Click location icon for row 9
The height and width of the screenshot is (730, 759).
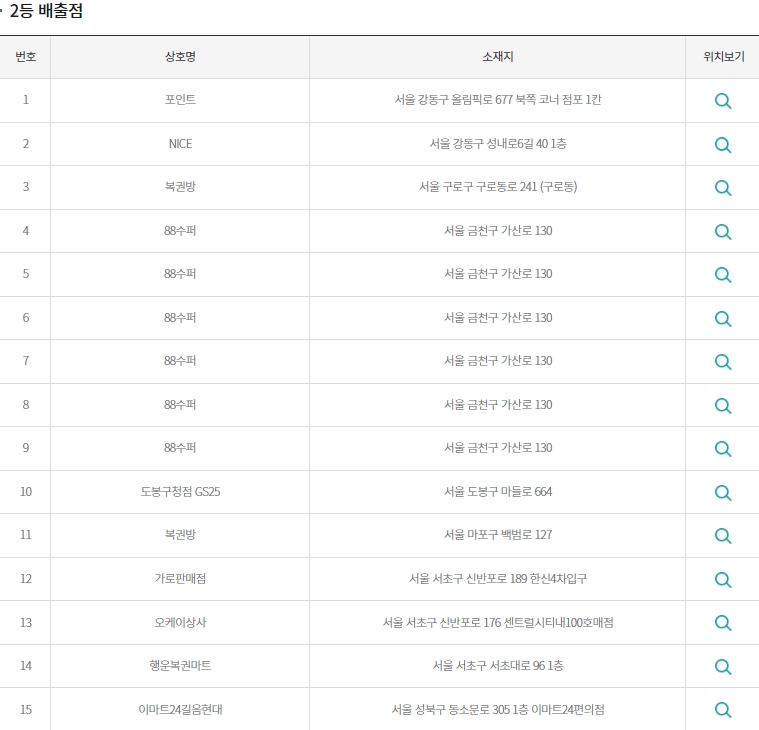coord(723,449)
